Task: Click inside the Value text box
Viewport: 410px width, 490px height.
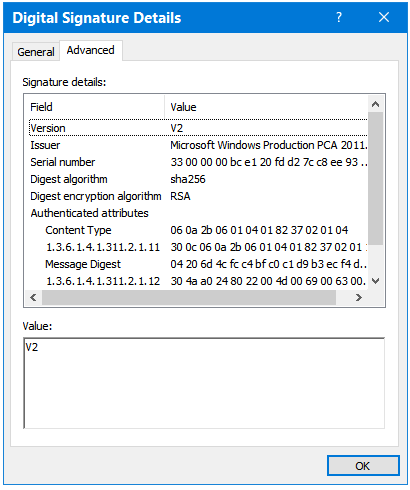Action: click(204, 383)
